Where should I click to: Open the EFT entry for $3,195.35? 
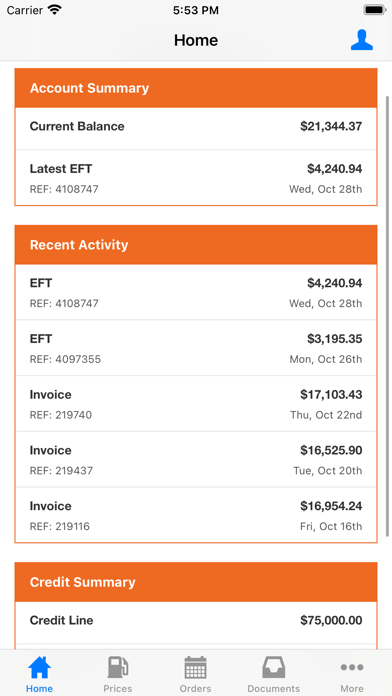pos(196,348)
